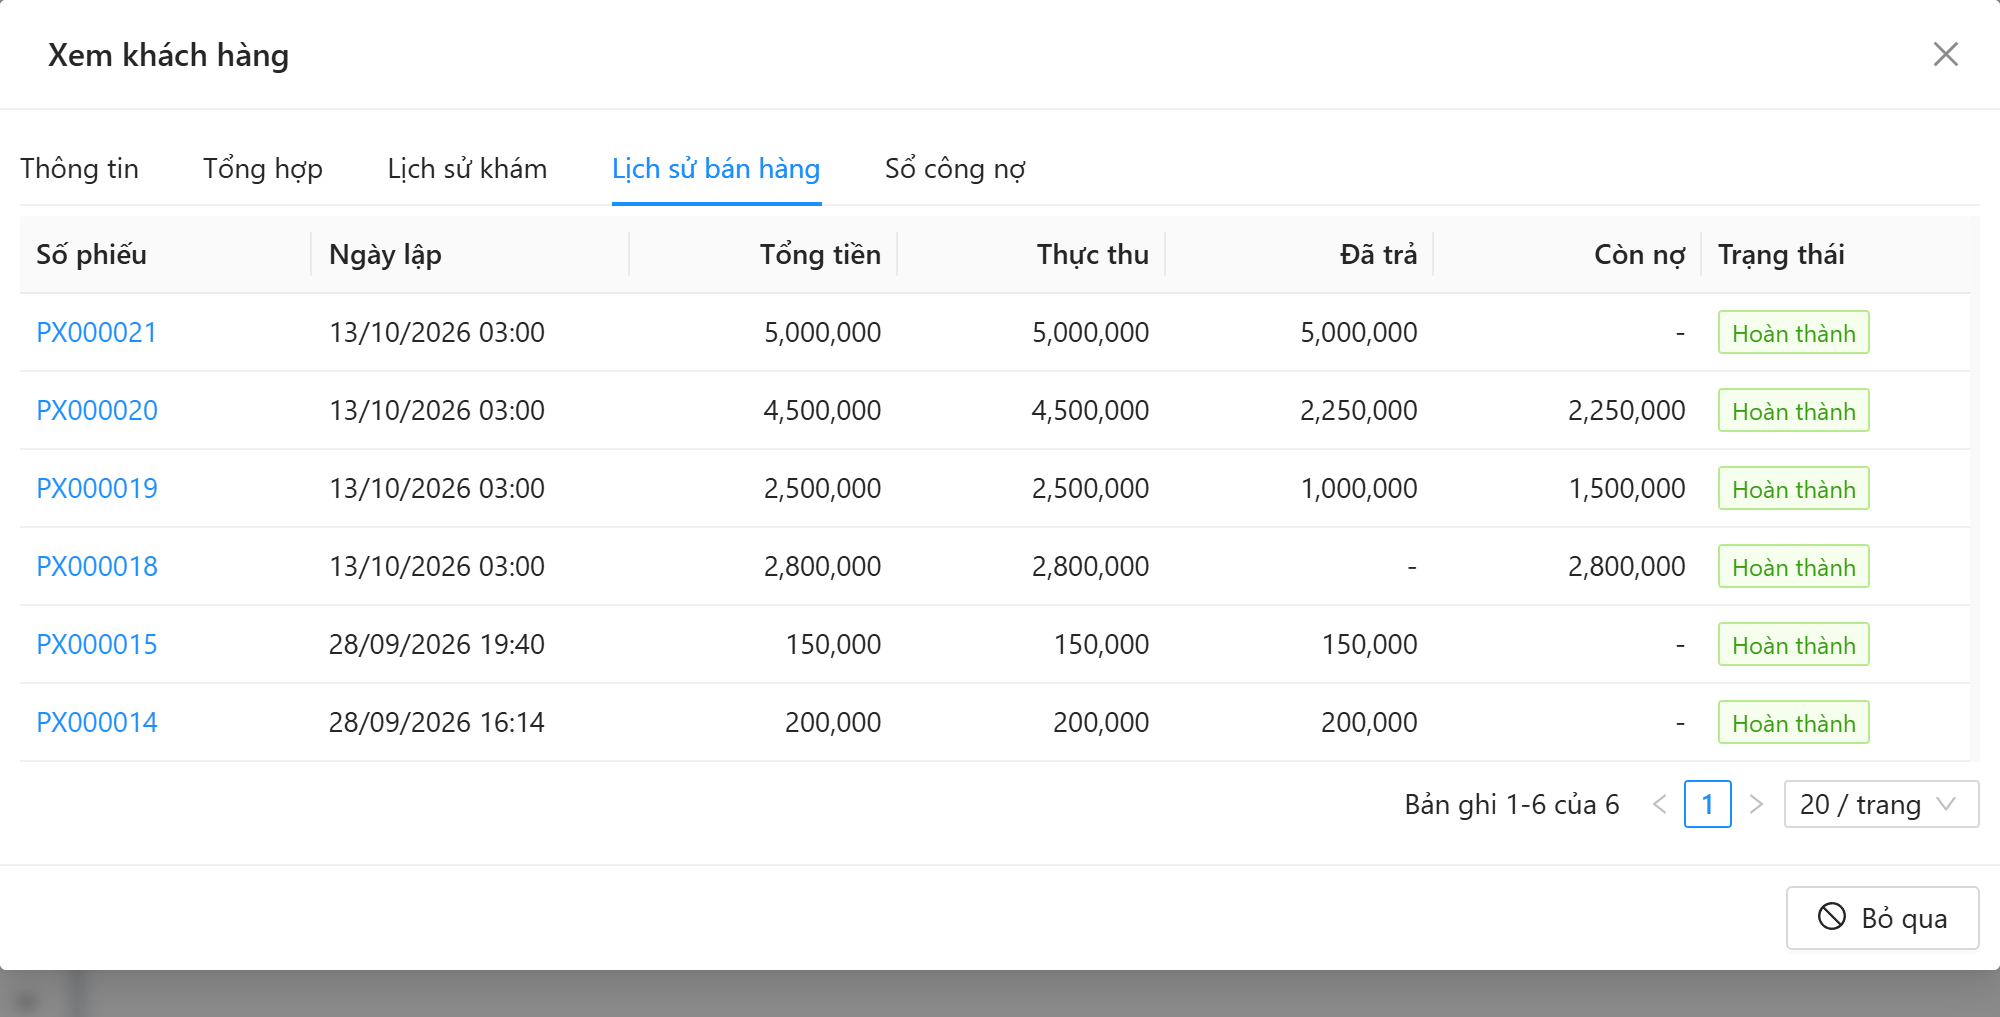
Task: Select page 1 in pagination
Action: coord(1708,804)
